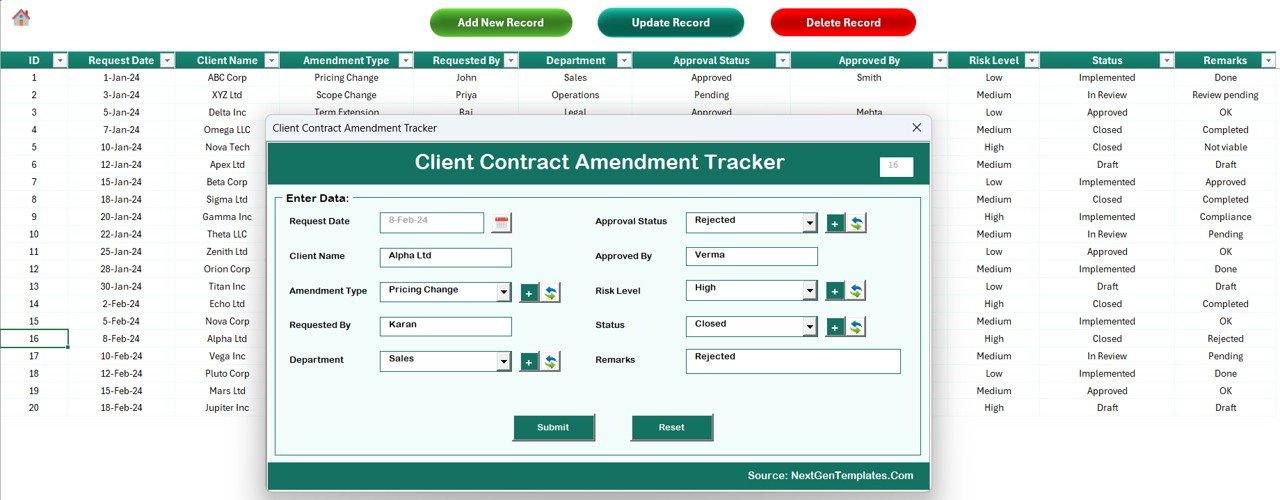Open the Amendment Type column filter
The image size is (1280, 500).
405,61
